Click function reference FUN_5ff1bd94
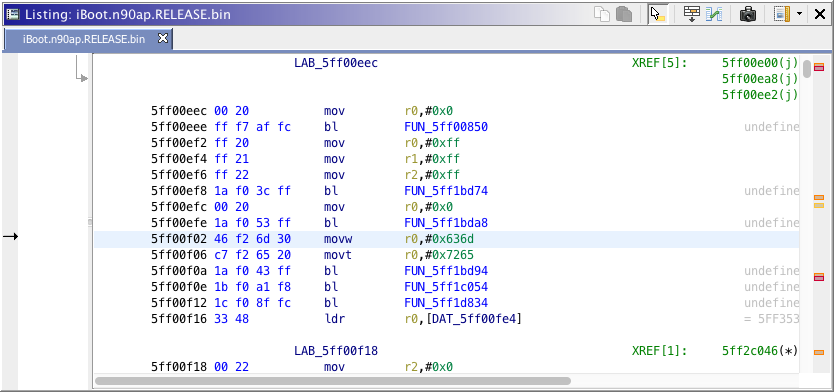Screen dimensions: 834x392 [446, 271]
